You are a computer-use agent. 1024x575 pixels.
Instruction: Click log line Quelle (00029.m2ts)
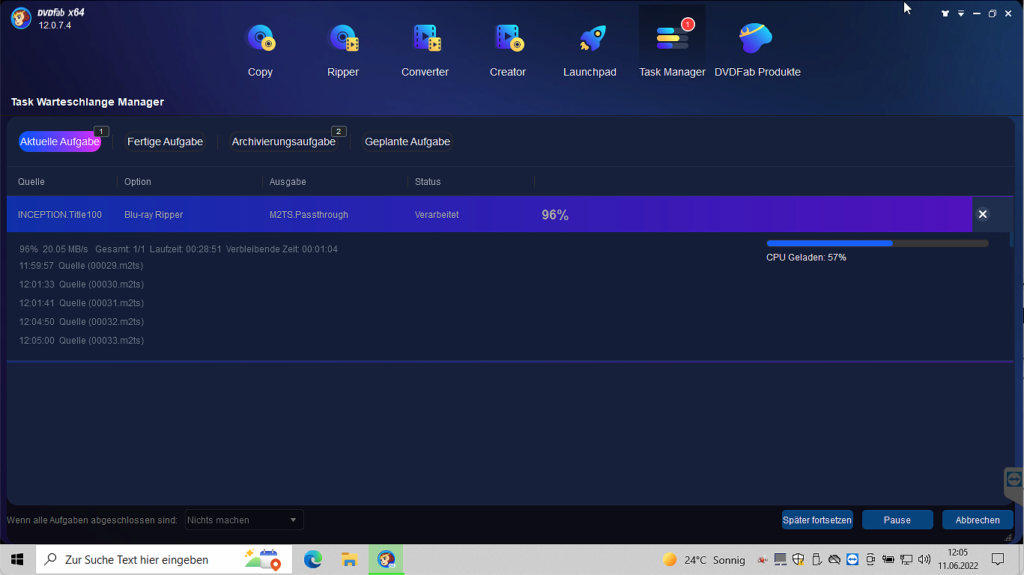click(x=81, y=265)
